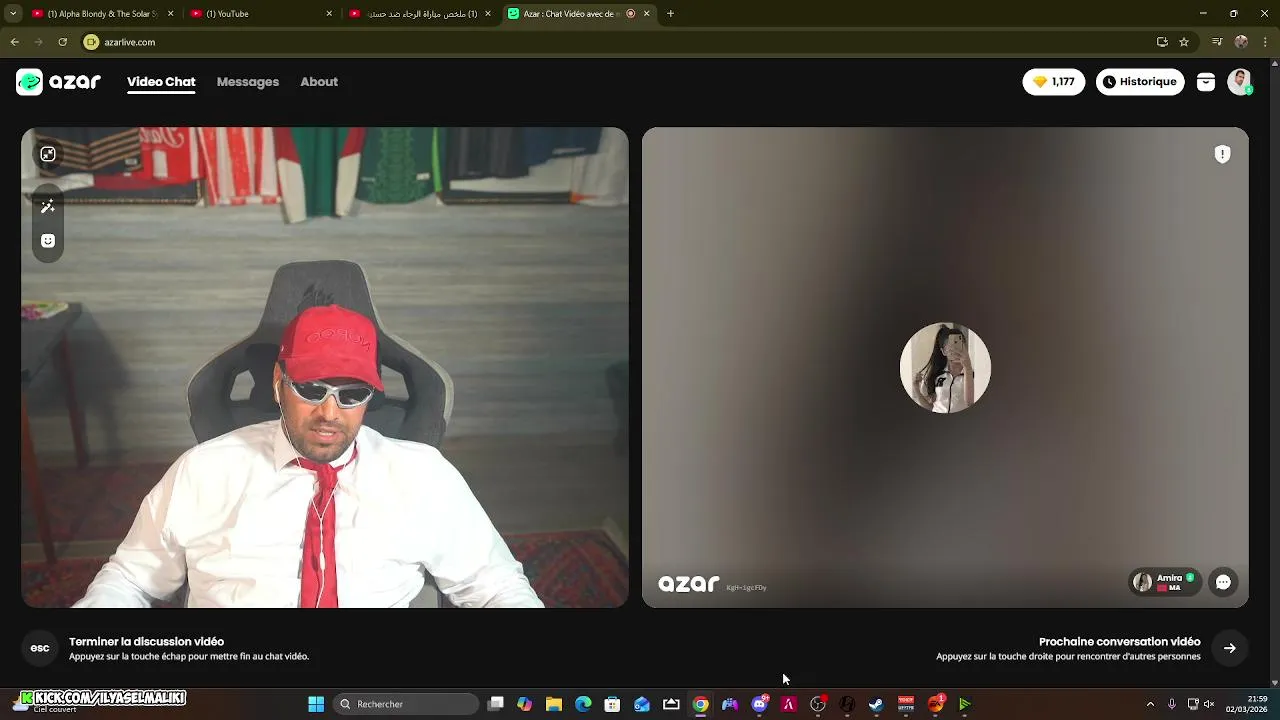Open the Chrome profile avatar
This screenshot has width=1280, height=720.
[x=1241, y=42]
